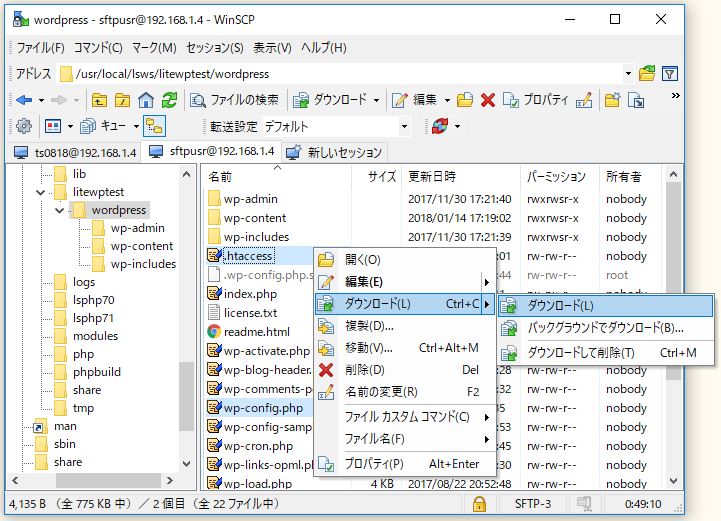Collapse the wordpress tree node

coord(59,211)
